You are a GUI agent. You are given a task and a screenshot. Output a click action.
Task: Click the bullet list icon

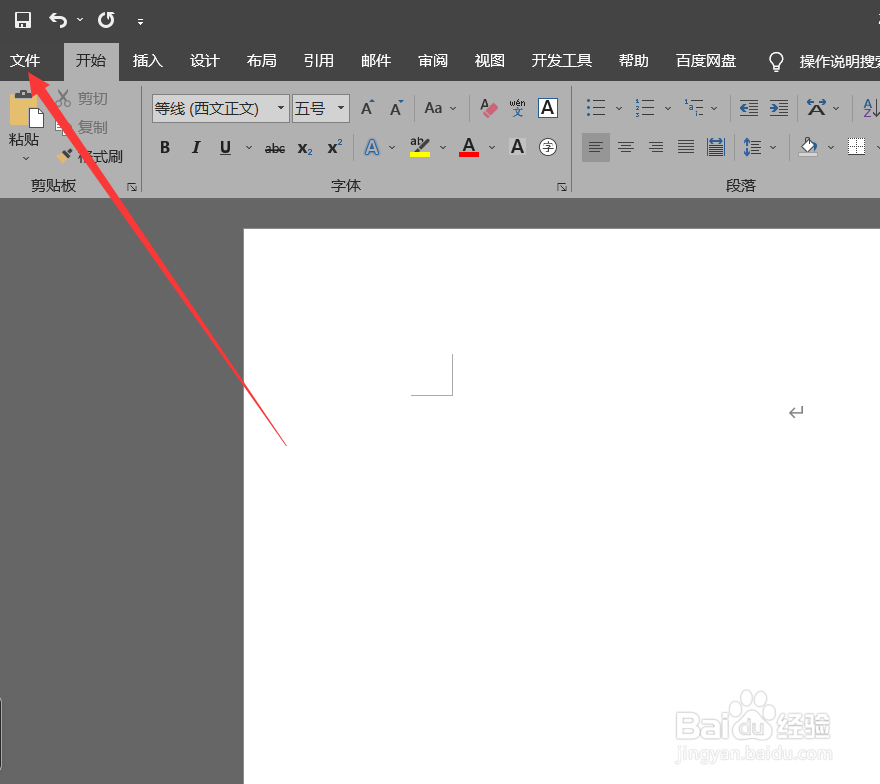[595, 108]
